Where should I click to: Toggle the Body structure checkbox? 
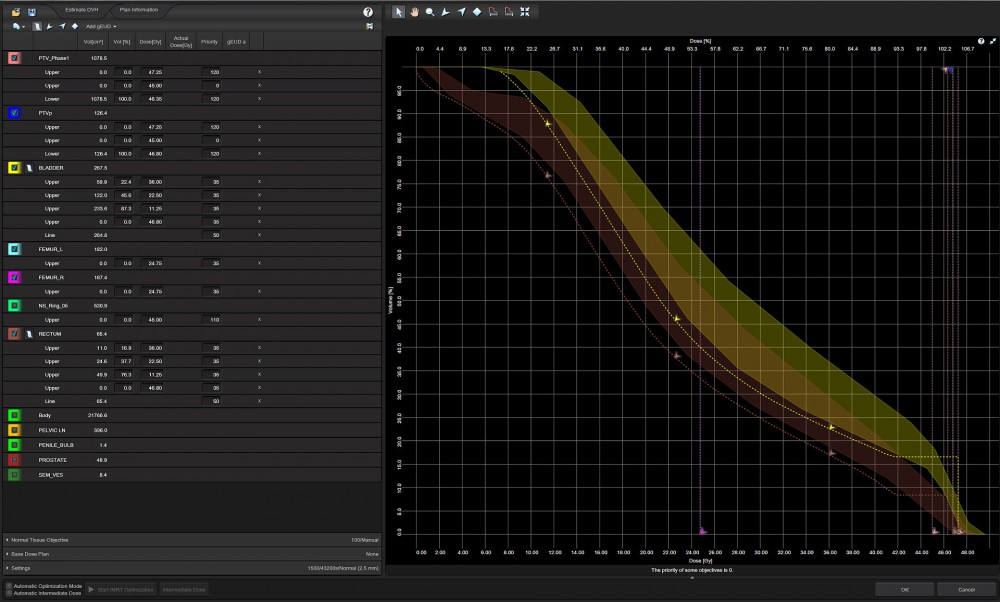14,415
